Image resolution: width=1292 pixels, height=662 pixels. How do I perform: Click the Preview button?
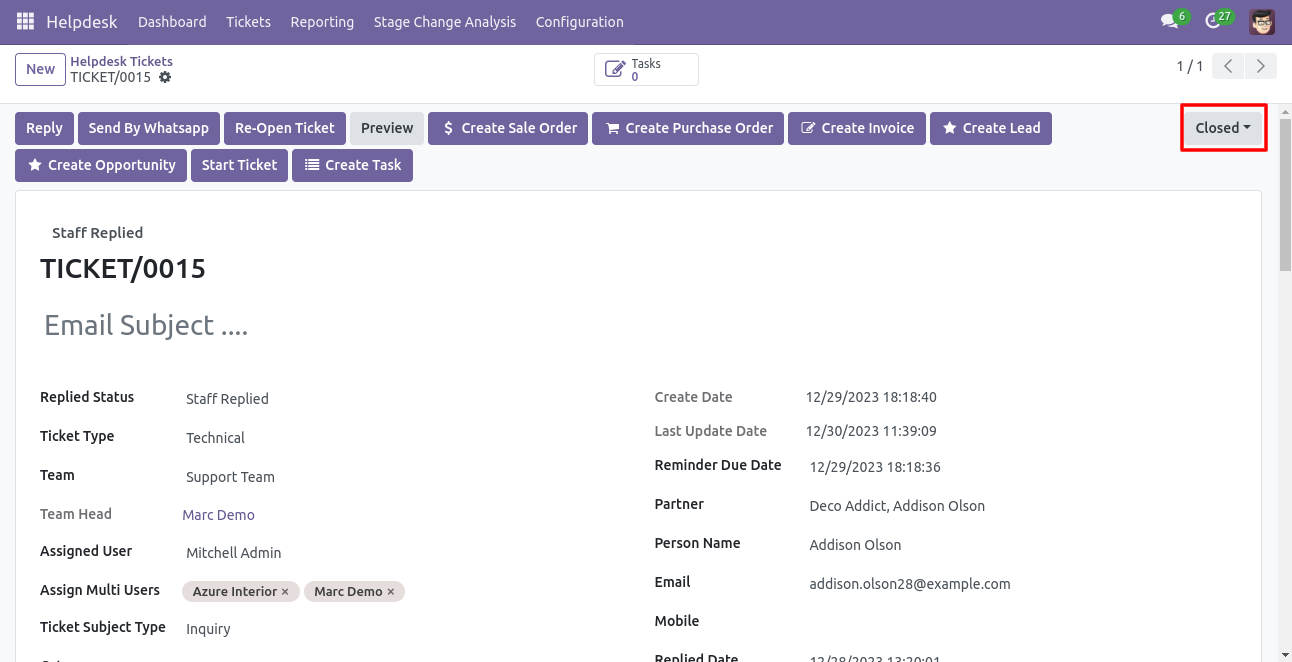[387, 128]
